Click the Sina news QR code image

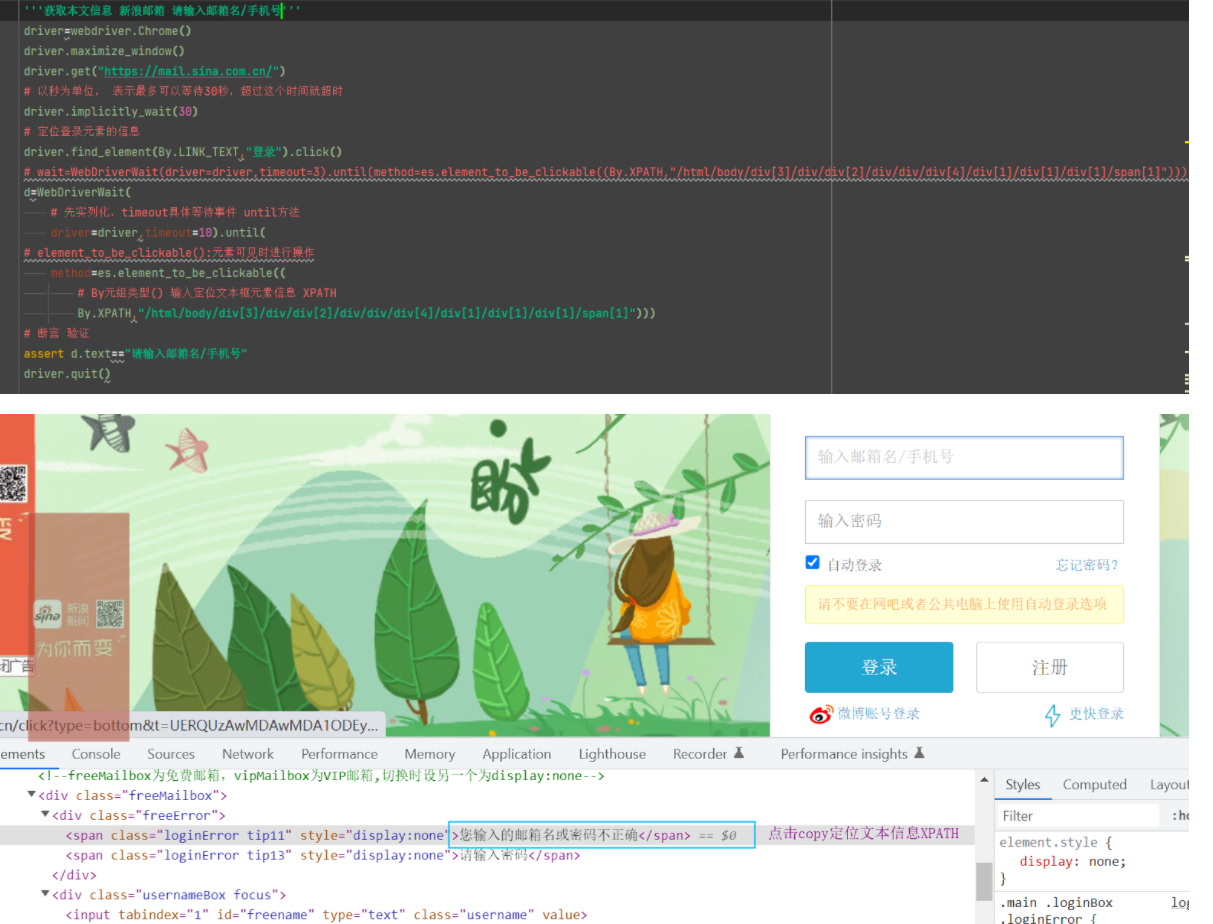tap(109, 614)
